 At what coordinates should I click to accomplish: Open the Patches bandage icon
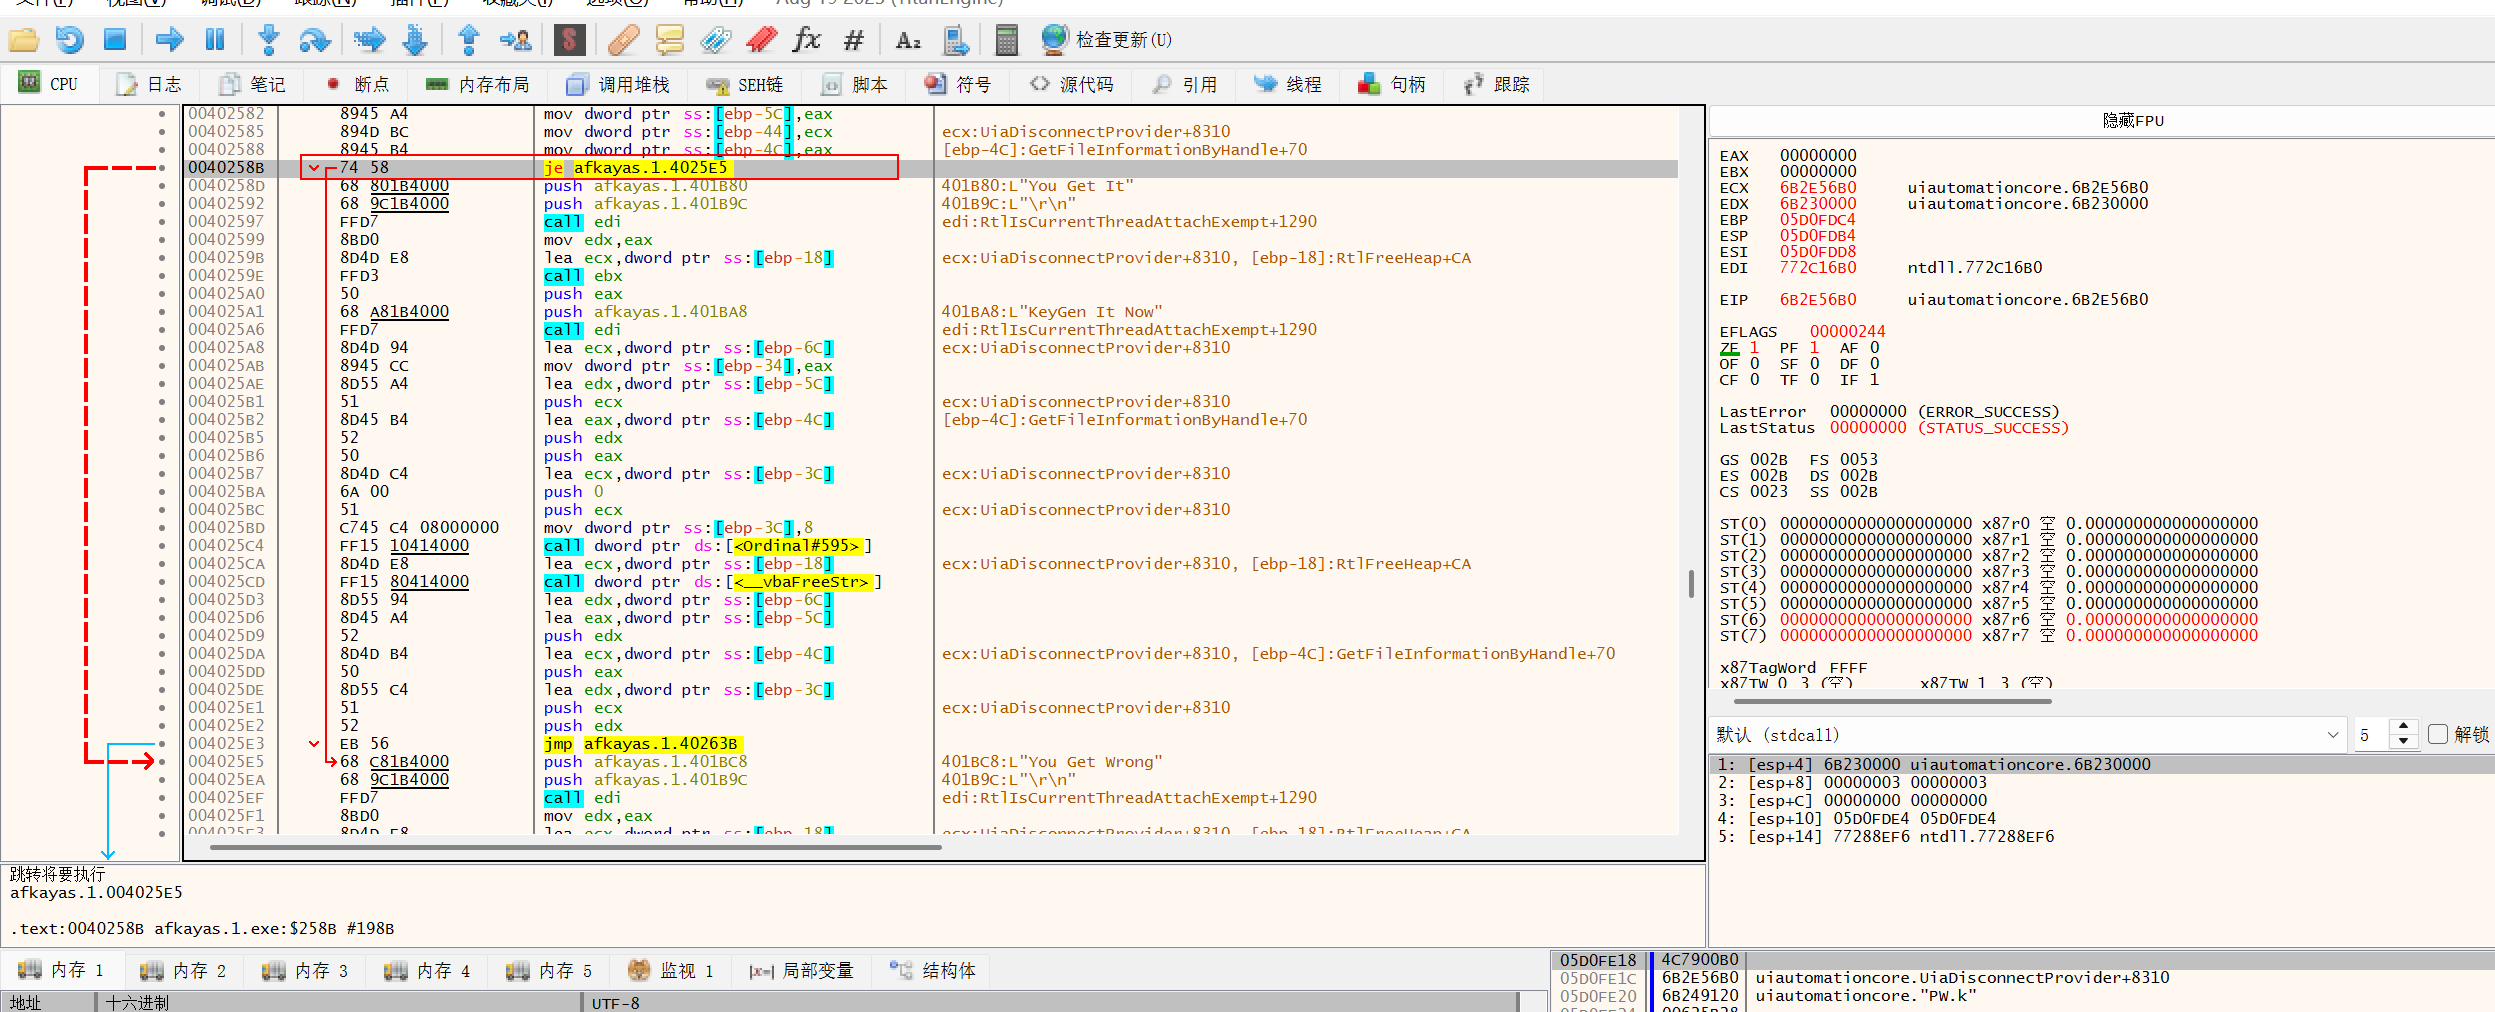click(x=622, y=40)
